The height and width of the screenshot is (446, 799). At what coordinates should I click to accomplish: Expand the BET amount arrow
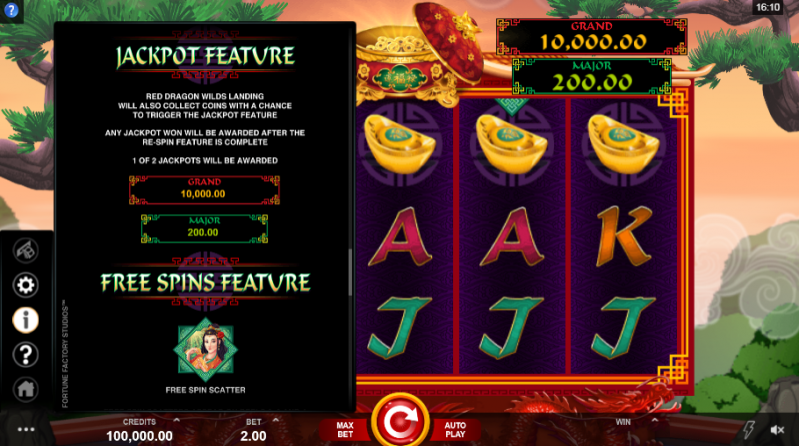click(276, 421)
